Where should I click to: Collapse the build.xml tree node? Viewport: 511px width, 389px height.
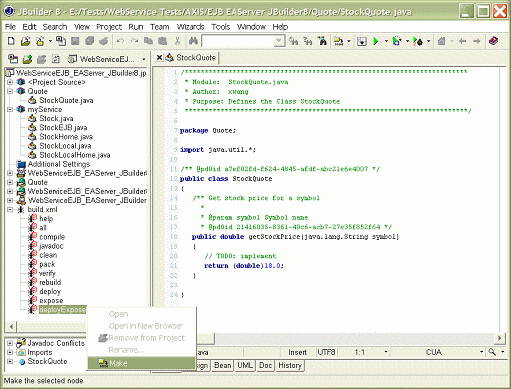(x=10, y=209)
